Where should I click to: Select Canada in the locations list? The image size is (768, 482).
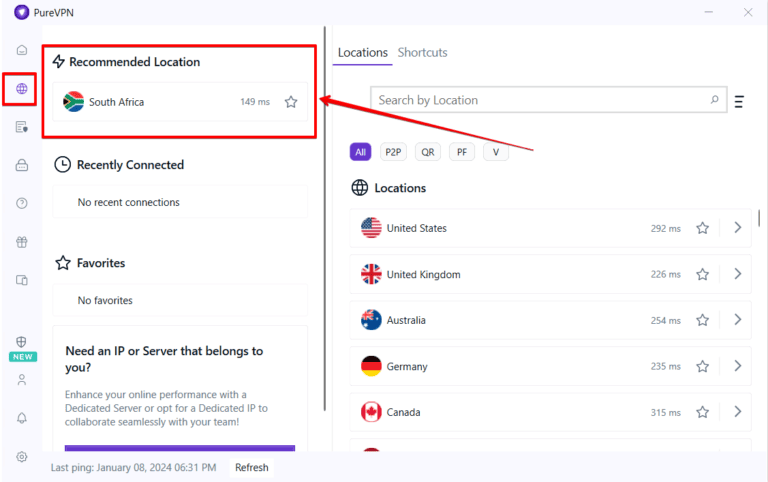[x=550, y=412]
